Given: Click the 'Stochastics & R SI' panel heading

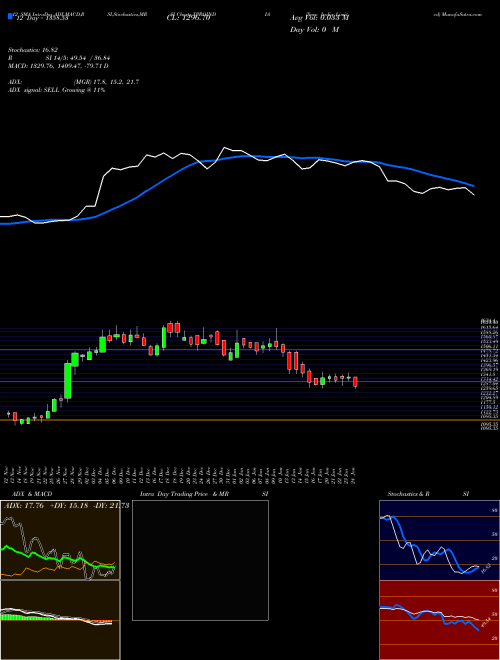Looking at the screenshot, I should 428,494.
